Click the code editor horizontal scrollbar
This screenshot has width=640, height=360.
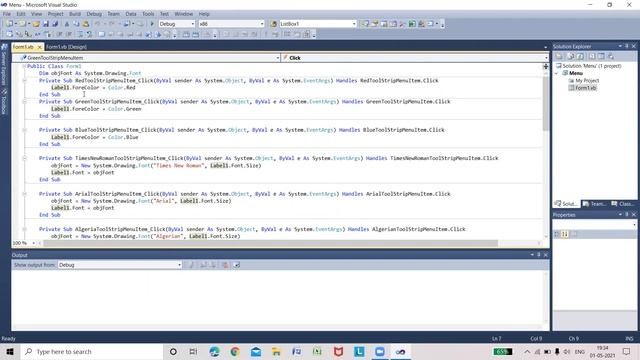click(x=271, y=243)
